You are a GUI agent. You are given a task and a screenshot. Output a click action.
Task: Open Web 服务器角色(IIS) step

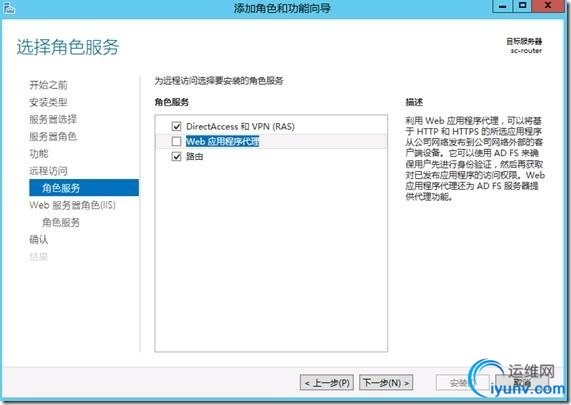(72, 205)
